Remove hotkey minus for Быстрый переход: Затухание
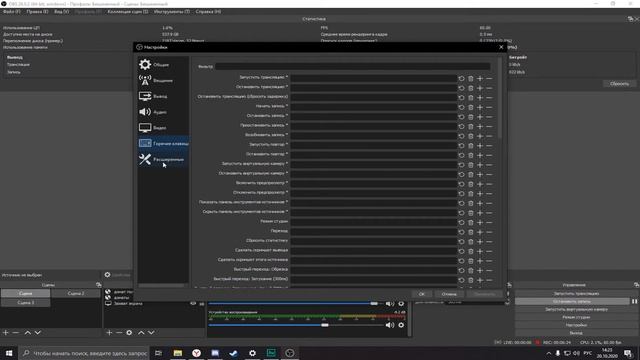The height and width of the screenshot is (360, 640). coord(489,280)
